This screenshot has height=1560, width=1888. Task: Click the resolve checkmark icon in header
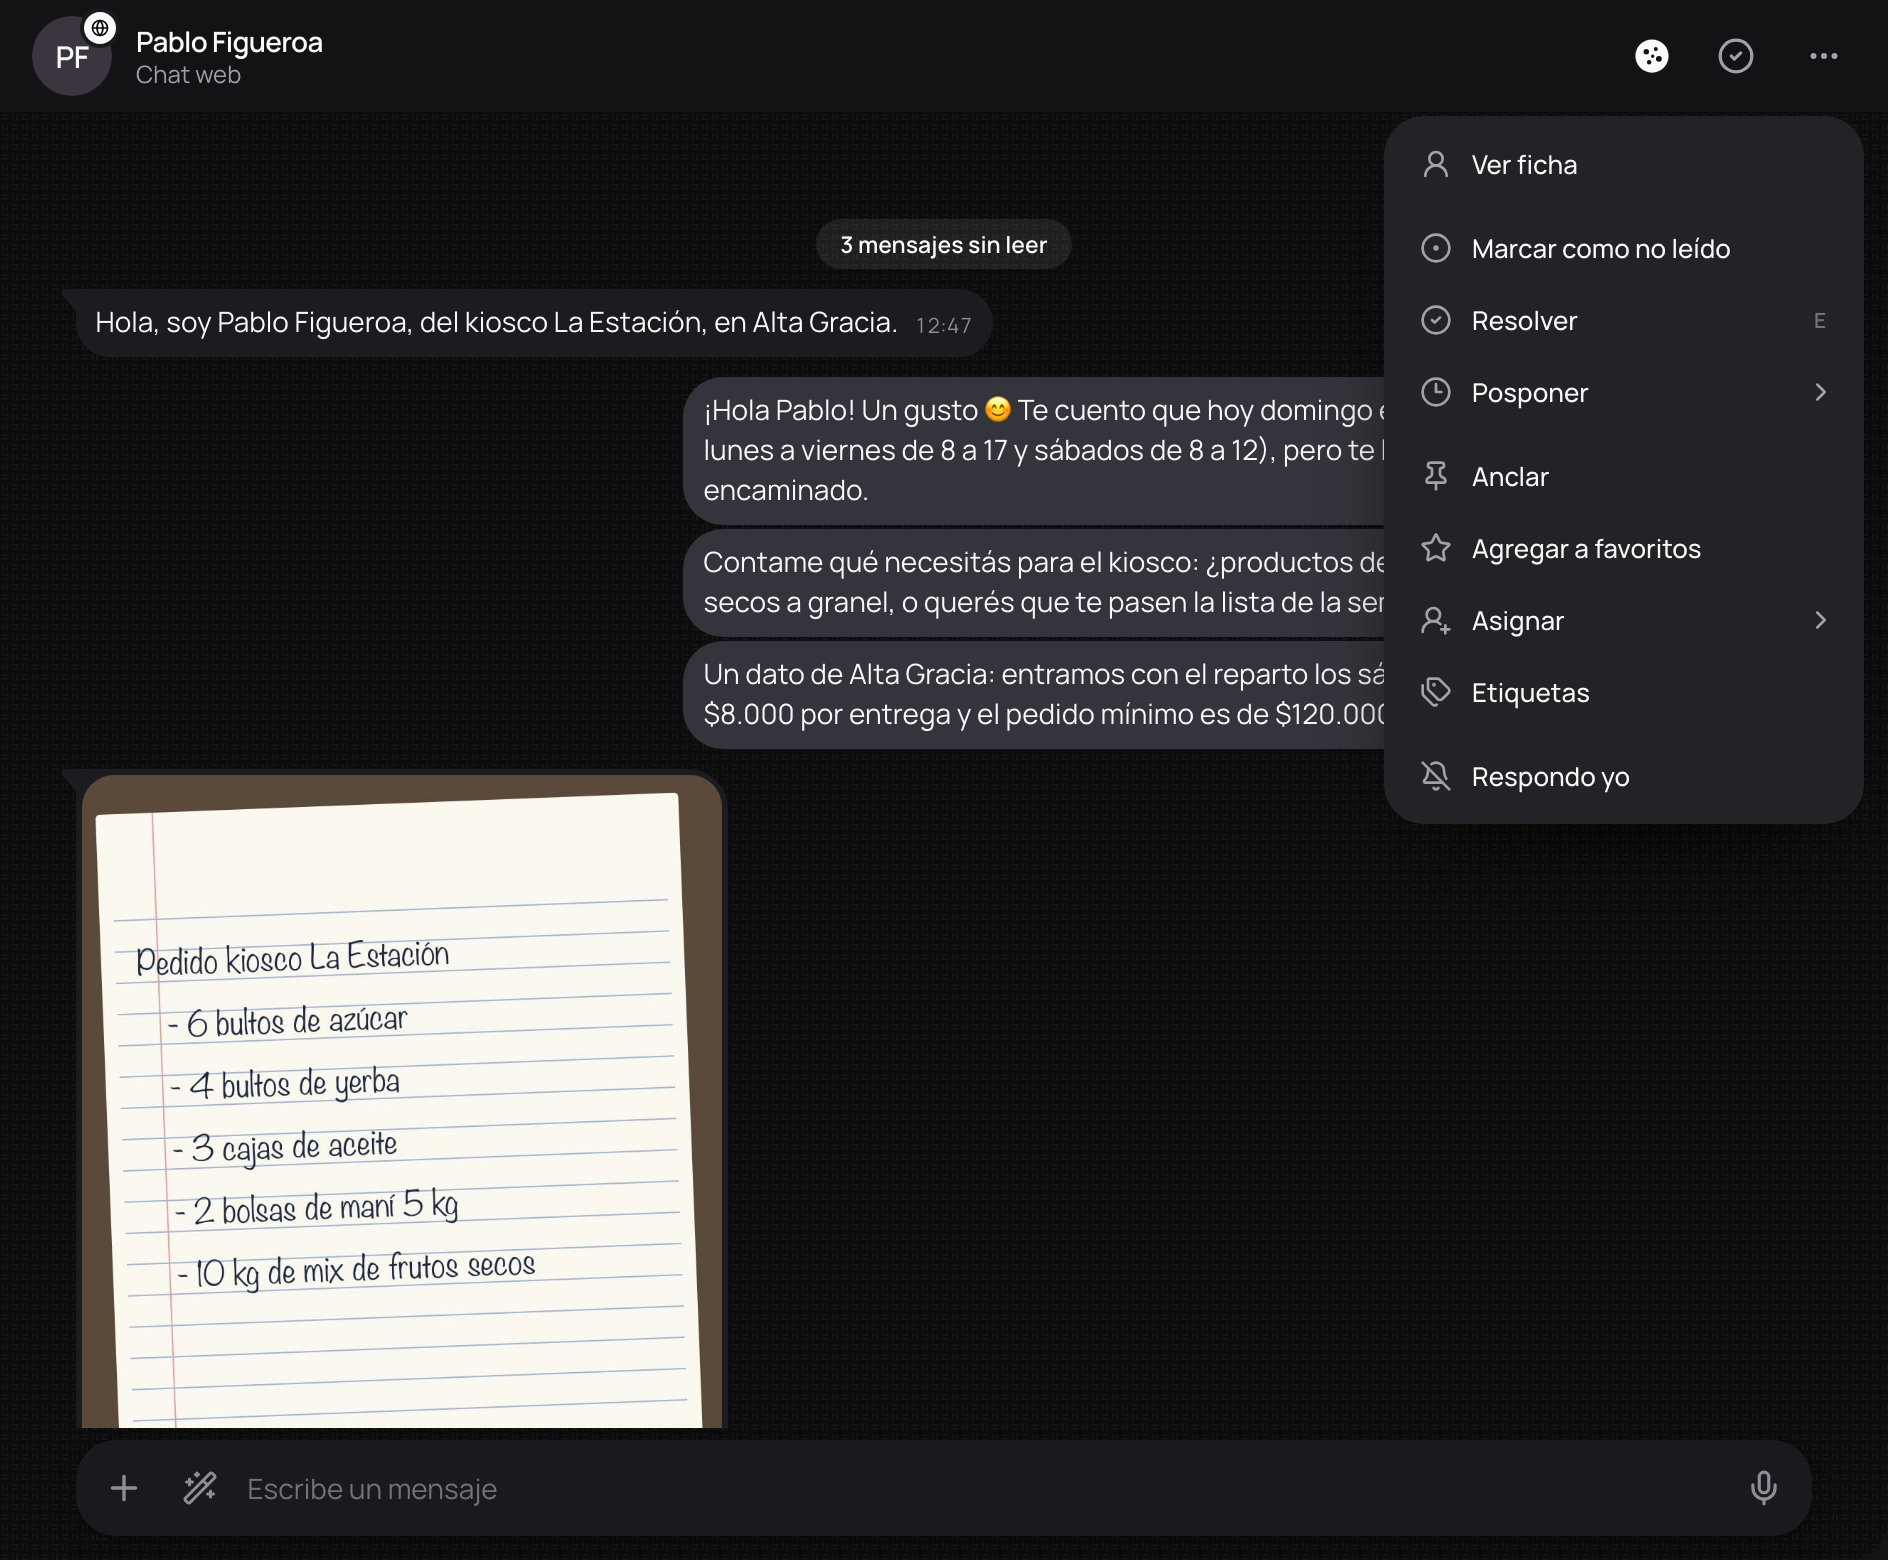click(x=1736, y=56)
